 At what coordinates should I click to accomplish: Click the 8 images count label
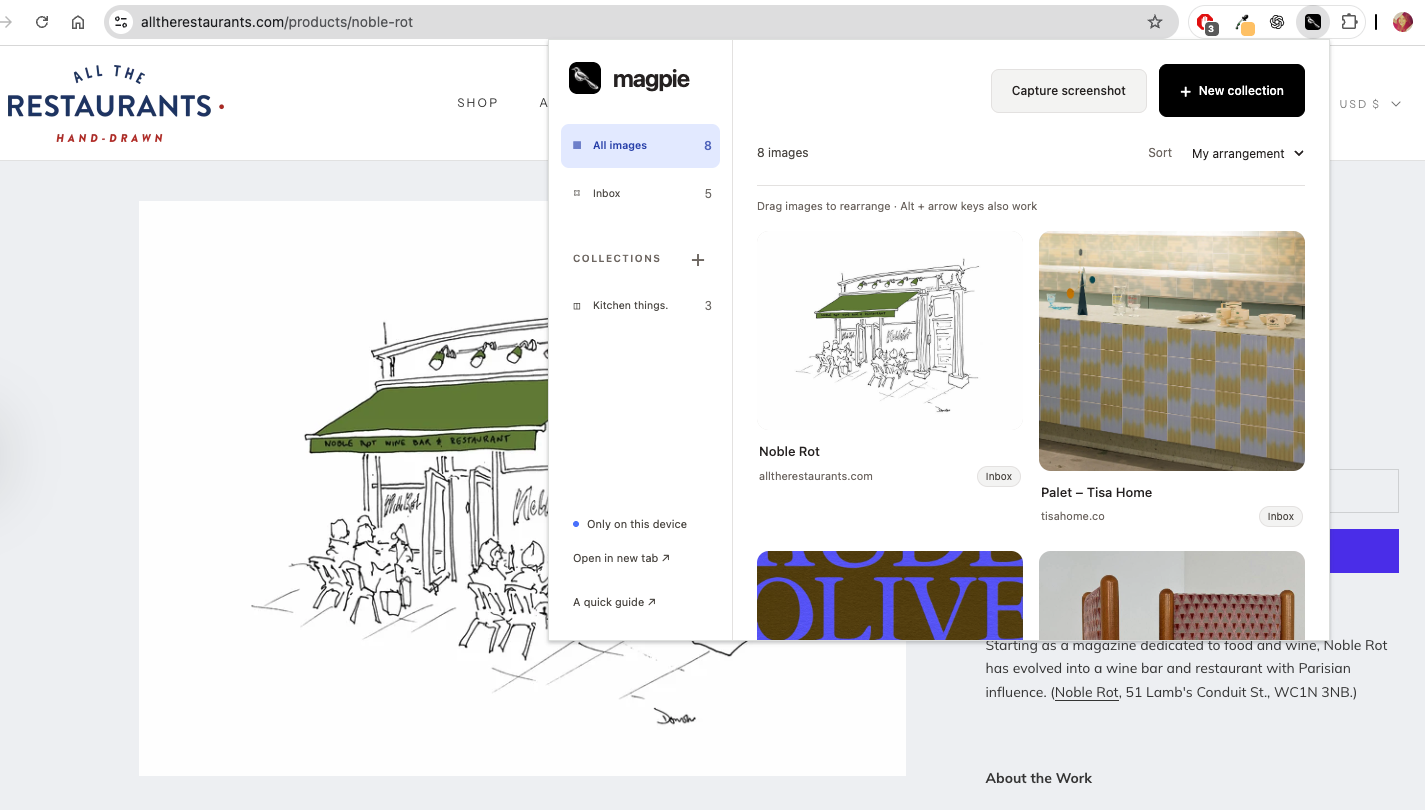click(783, 153)
